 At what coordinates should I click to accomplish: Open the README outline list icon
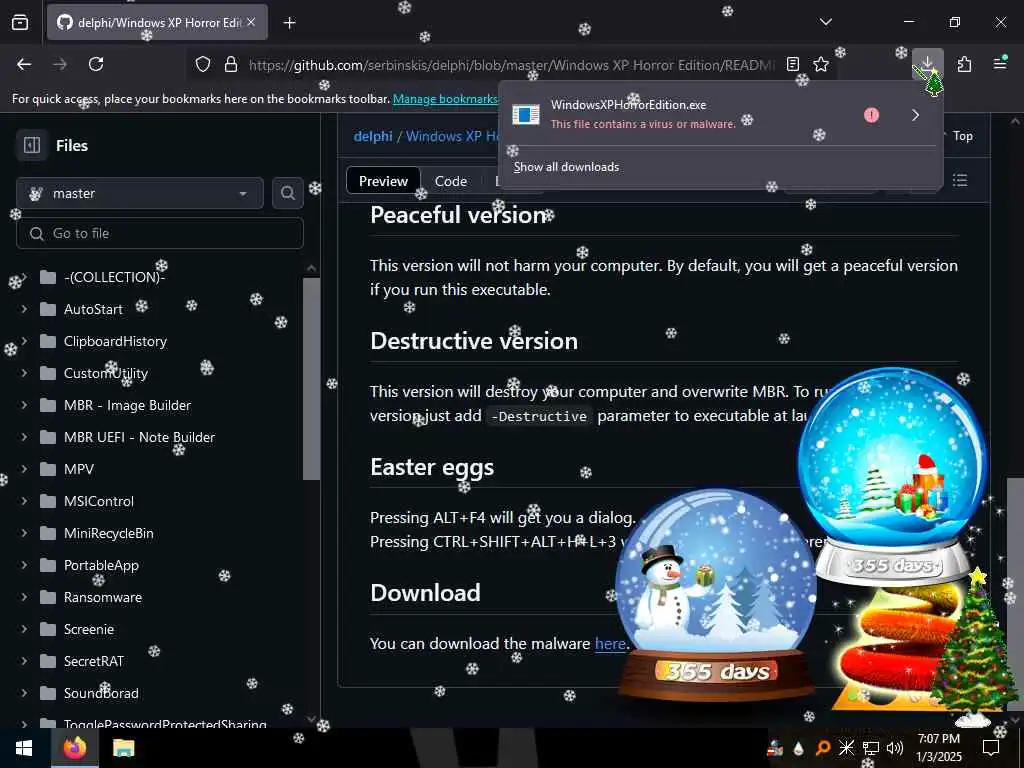(960, 180)
